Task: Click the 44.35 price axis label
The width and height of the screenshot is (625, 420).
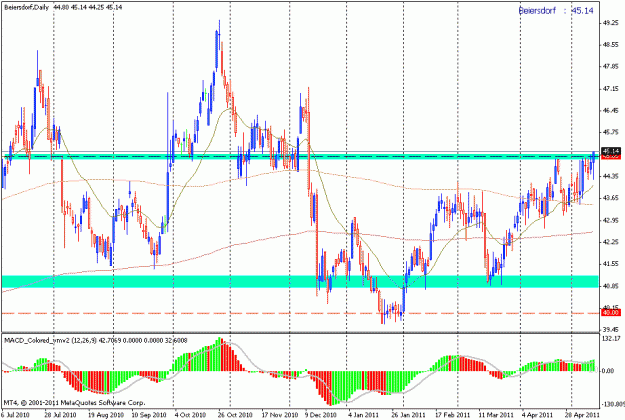Action: point(611,176)
